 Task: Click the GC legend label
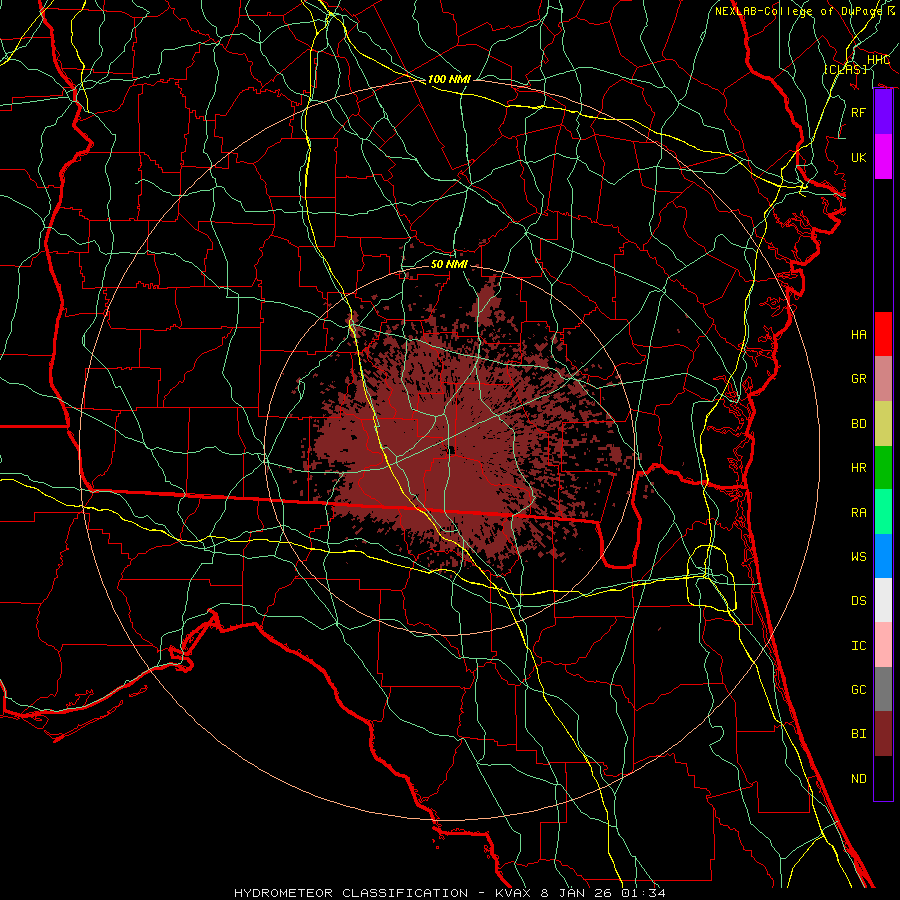point(858,690)
